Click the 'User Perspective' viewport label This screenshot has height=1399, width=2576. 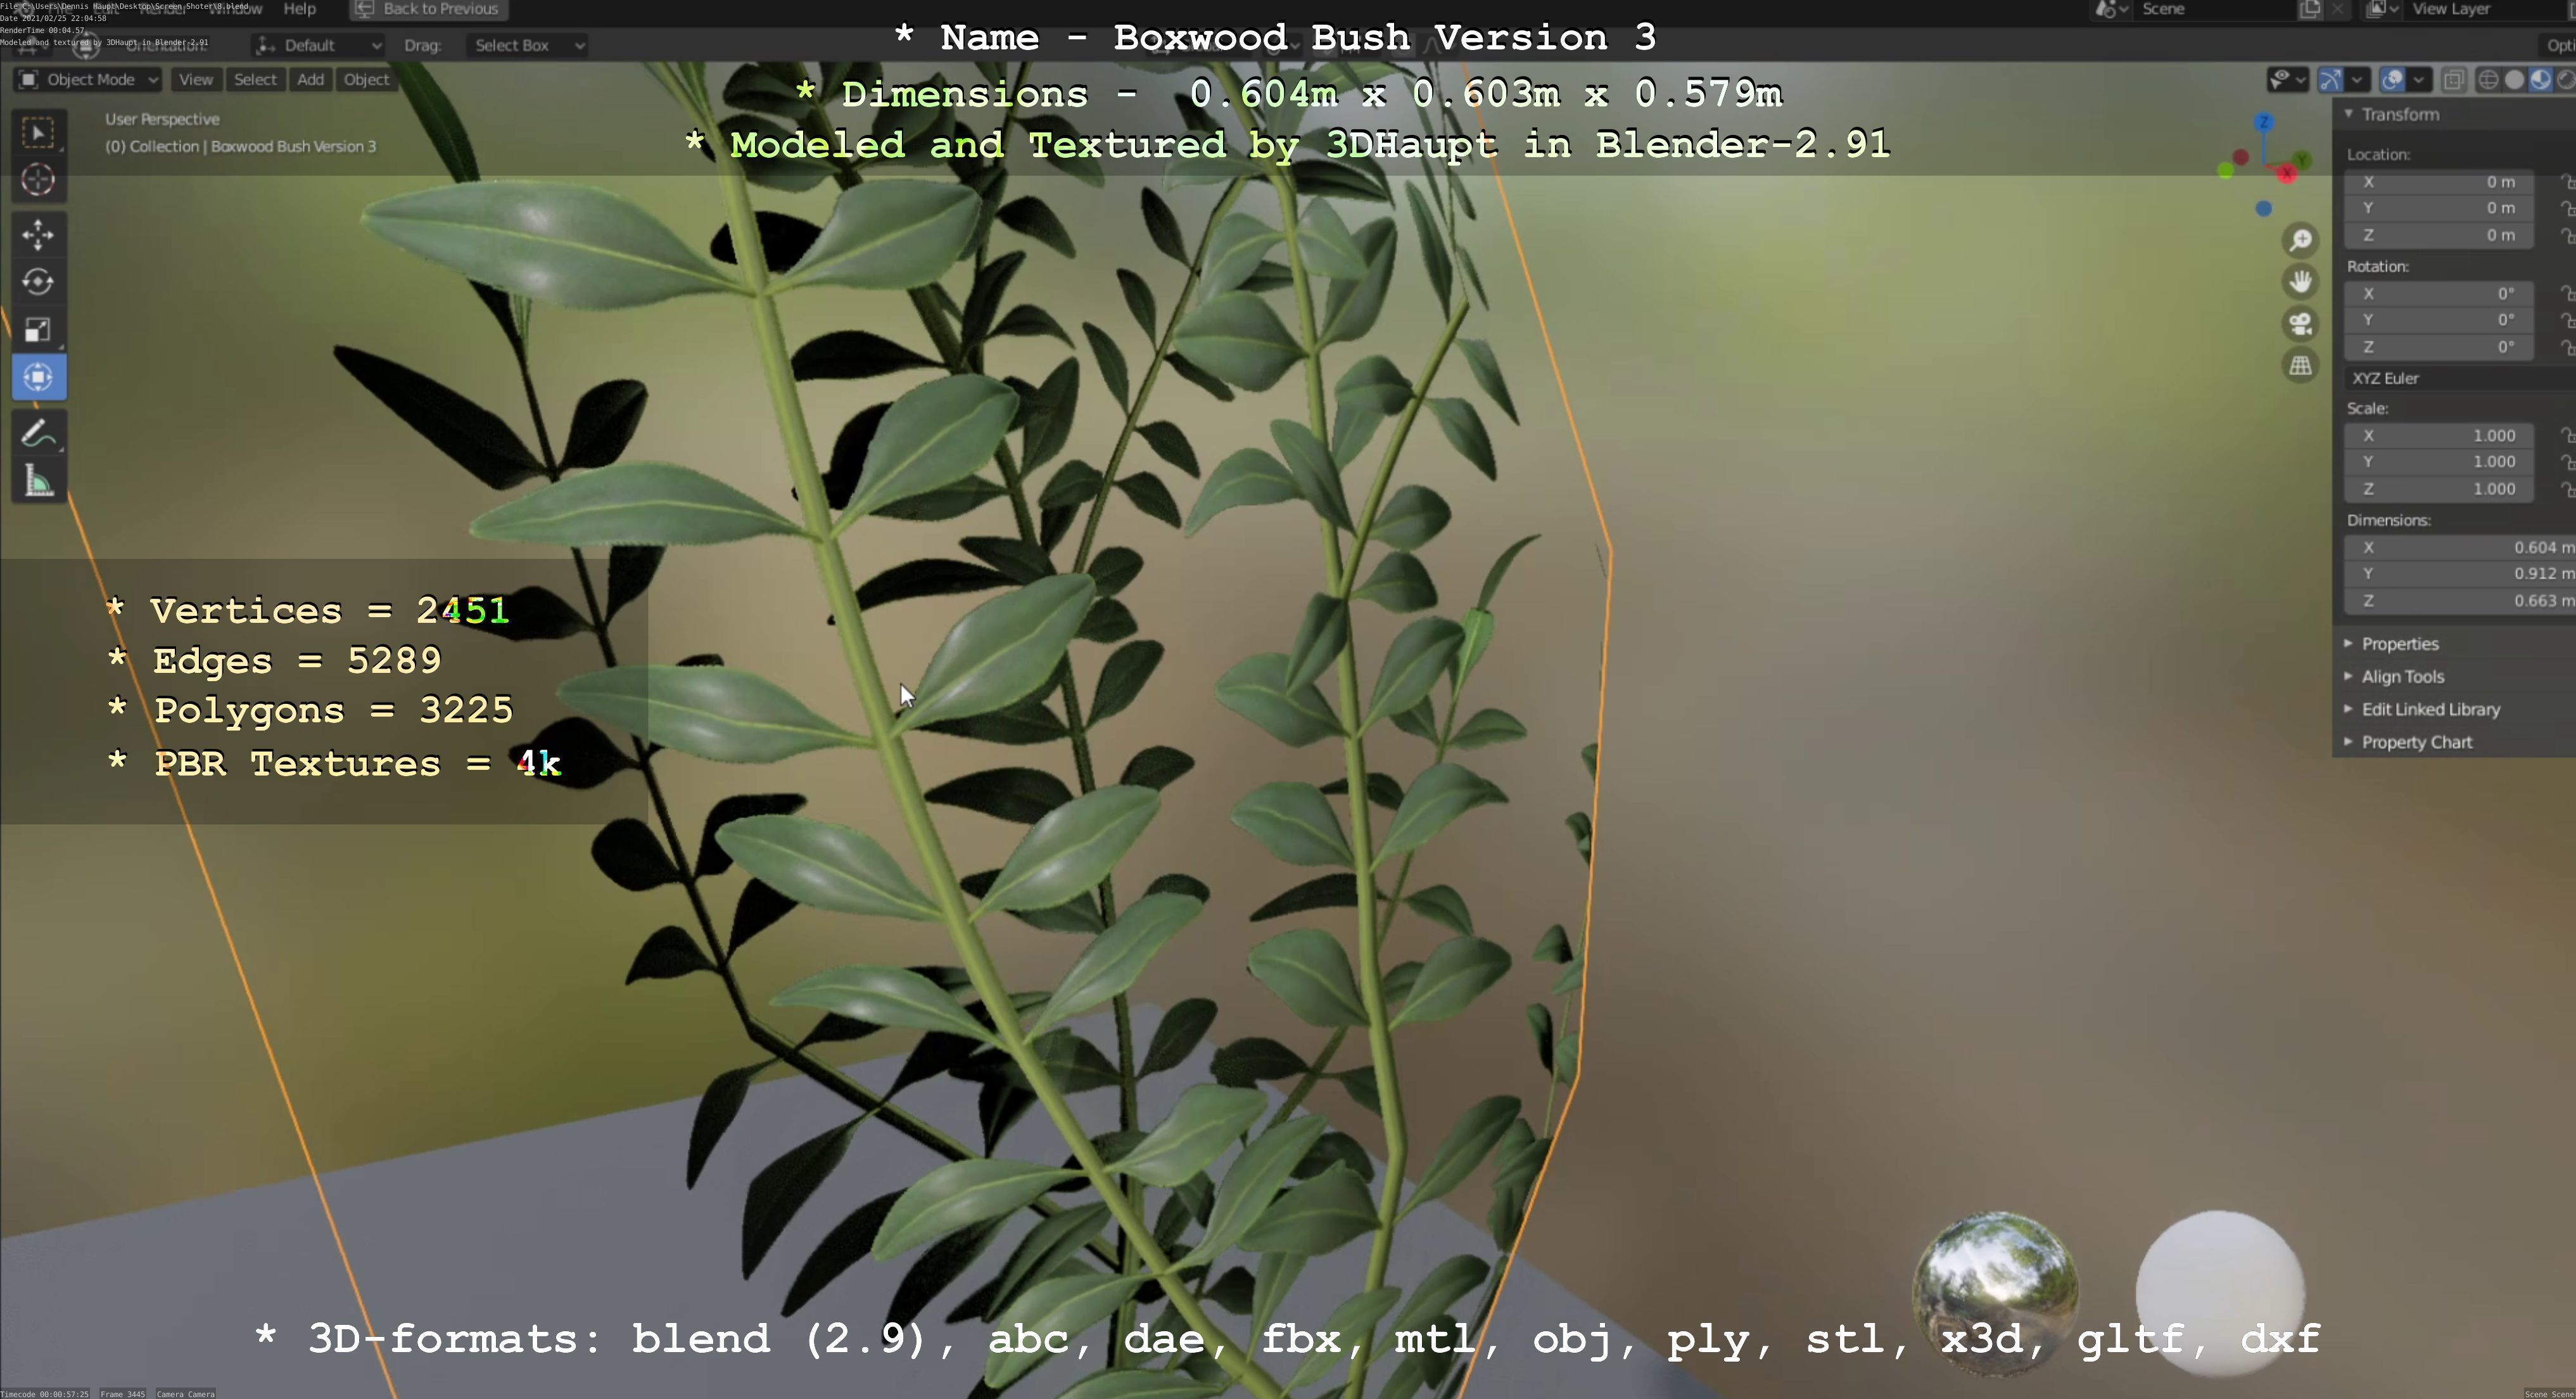[162, 119]
